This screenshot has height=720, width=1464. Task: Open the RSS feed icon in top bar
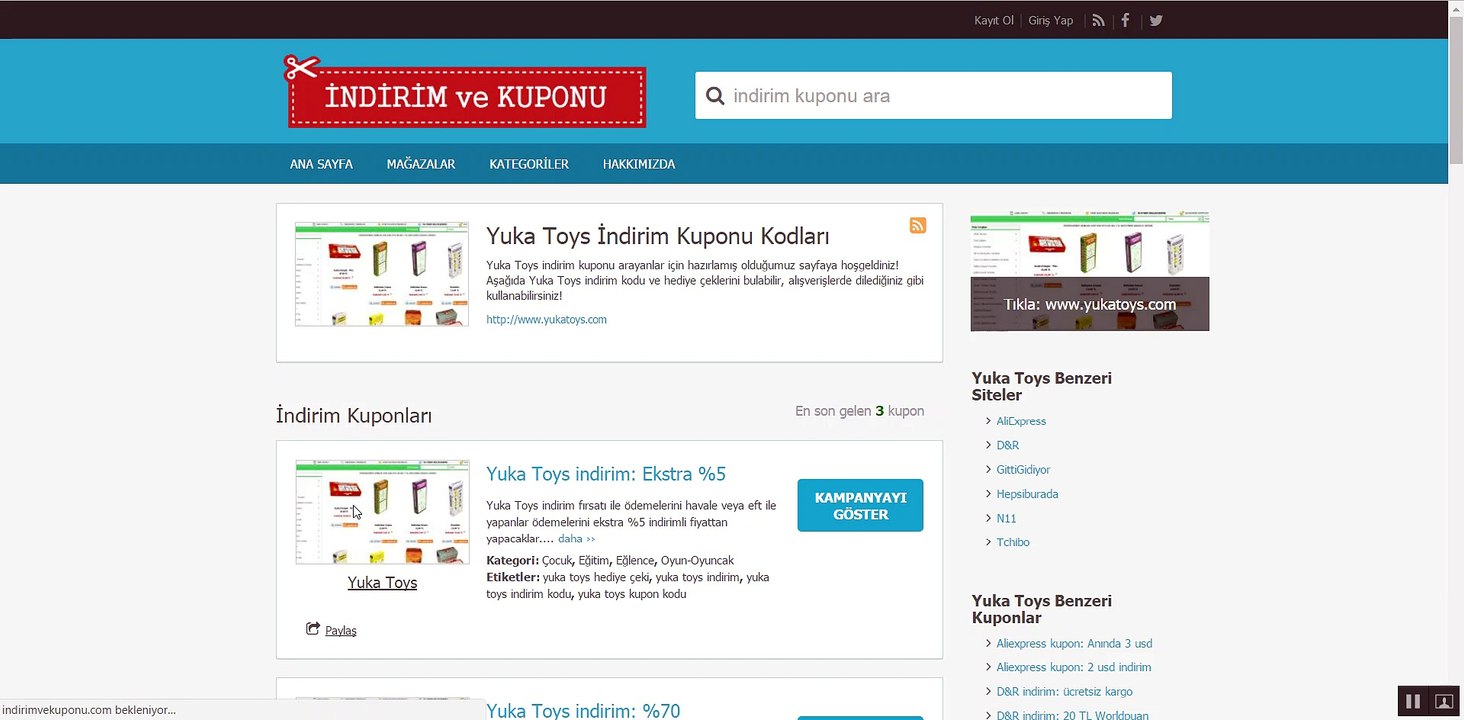1098,20
